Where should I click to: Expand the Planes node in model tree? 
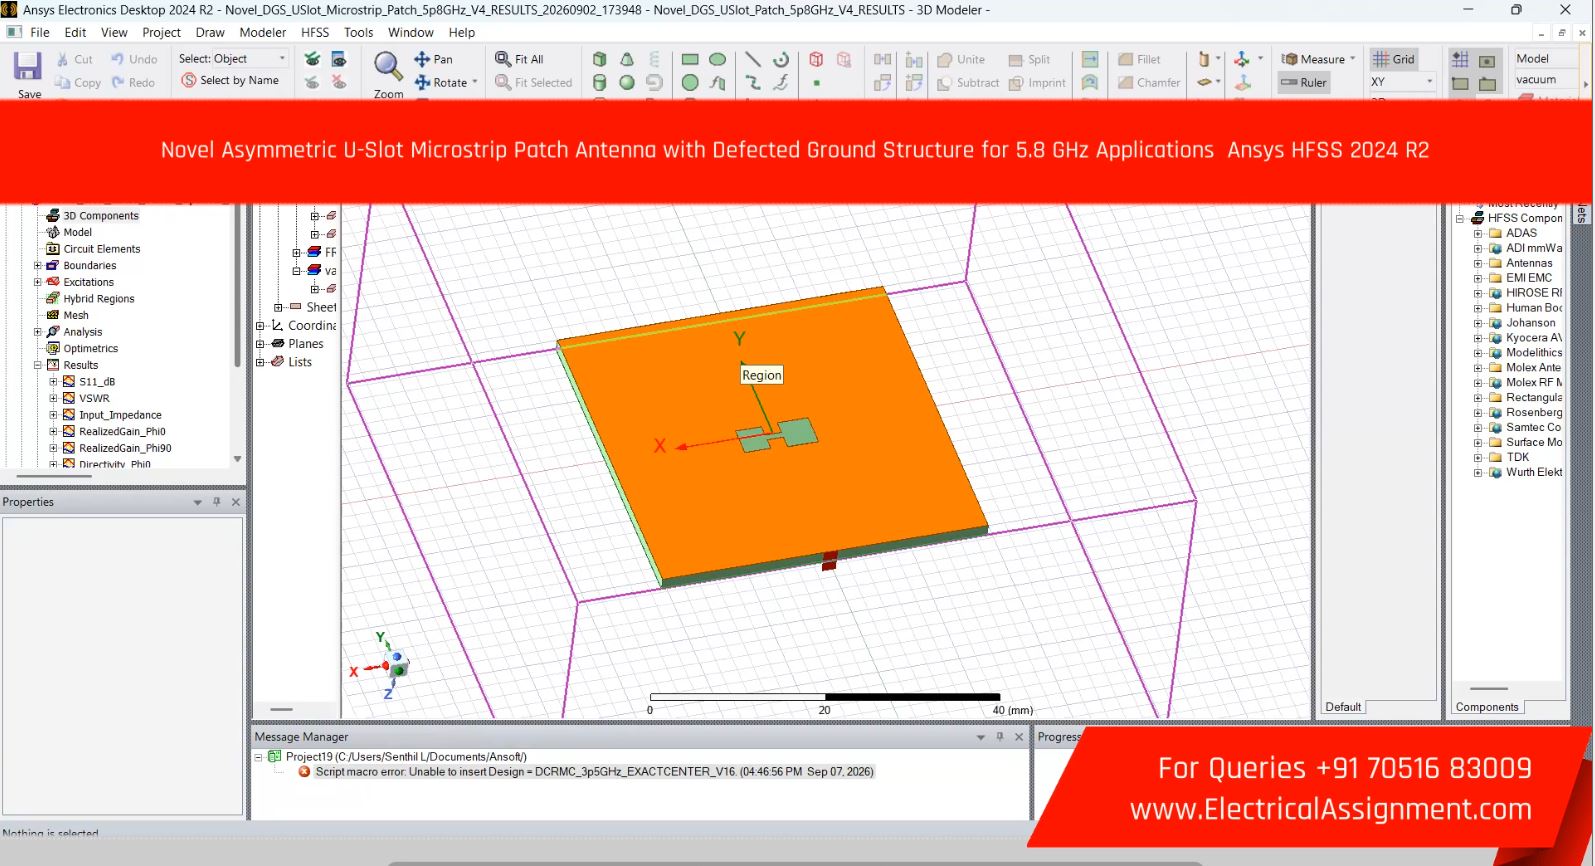tap(260, 344)
